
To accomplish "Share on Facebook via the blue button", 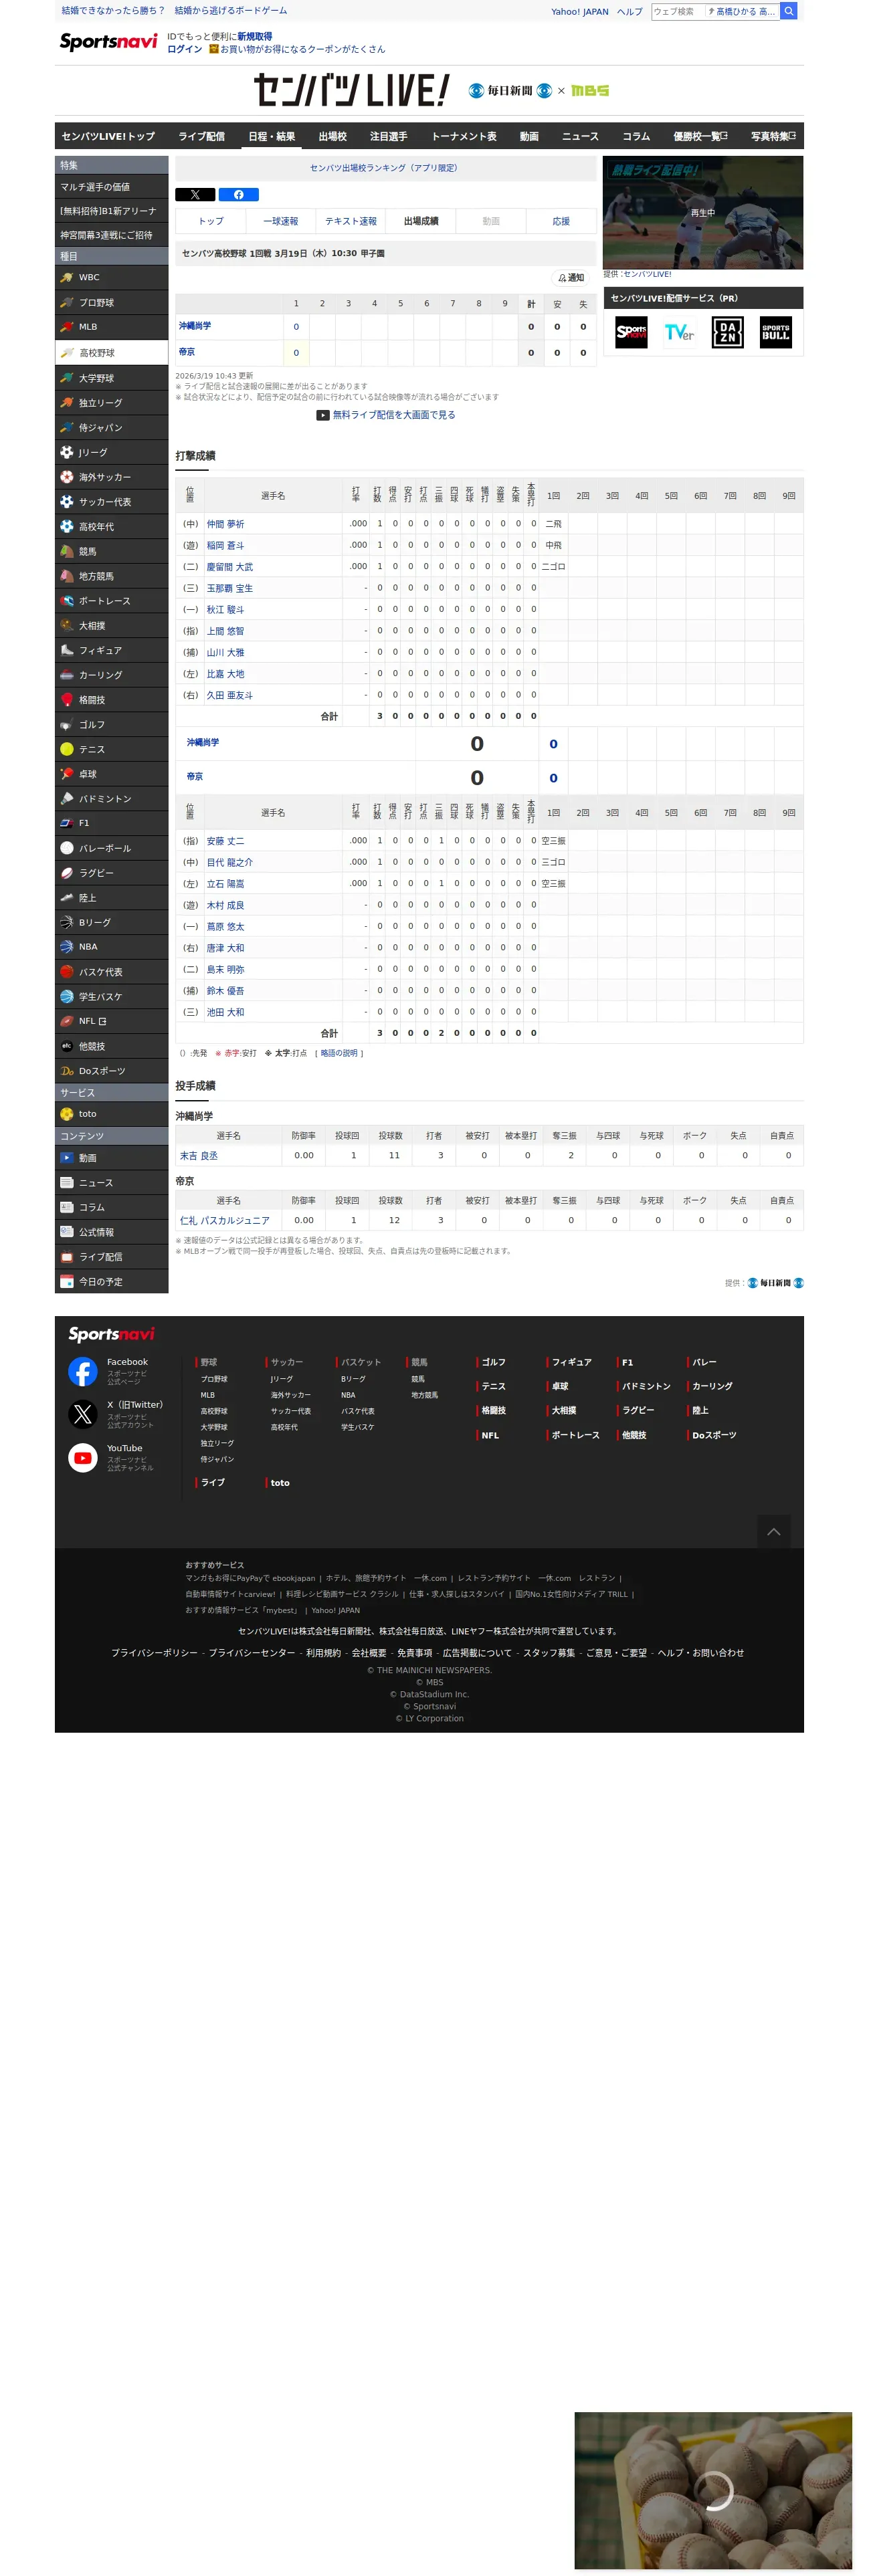I will pyautogui.click(x=239, y=195).
